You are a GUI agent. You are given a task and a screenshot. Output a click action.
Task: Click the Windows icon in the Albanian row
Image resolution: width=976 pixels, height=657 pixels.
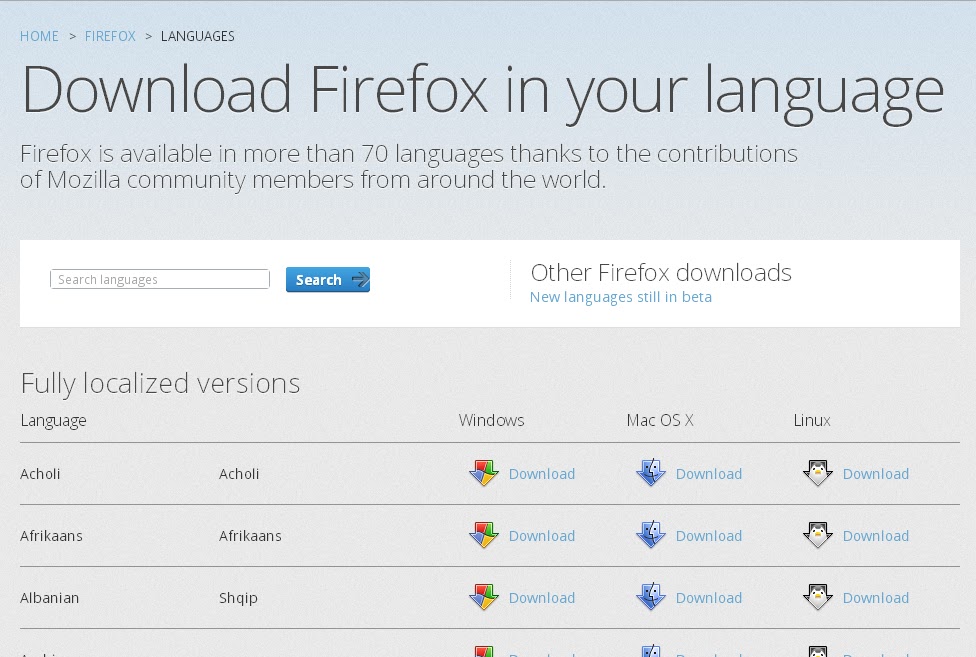click(484, 597)
